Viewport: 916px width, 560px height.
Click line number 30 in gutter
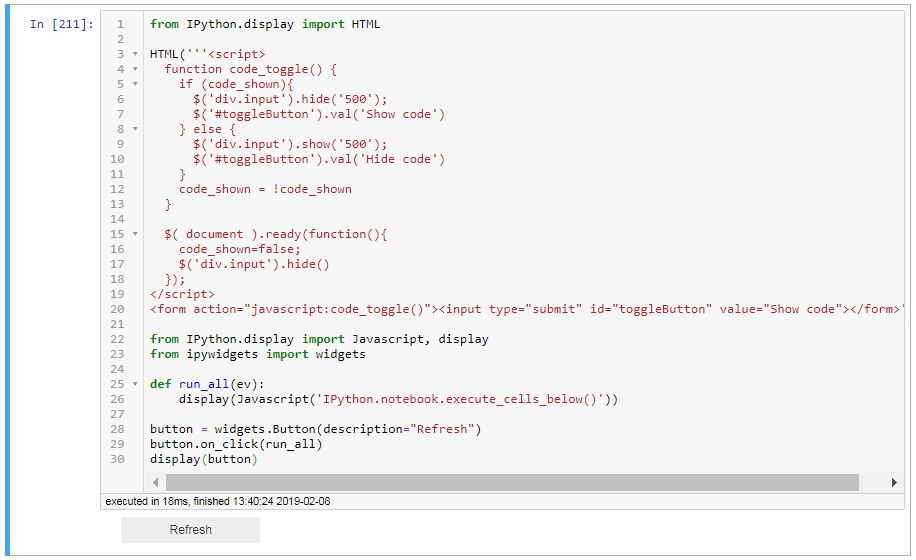(117, 459)
